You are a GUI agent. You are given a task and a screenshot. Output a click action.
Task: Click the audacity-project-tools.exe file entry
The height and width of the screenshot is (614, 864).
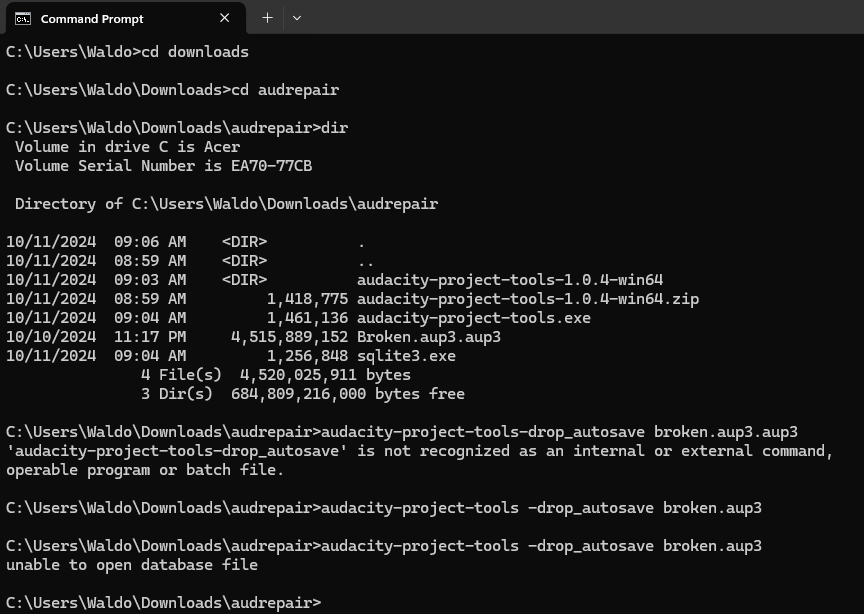pyautogui.click(x=473, y=318)
